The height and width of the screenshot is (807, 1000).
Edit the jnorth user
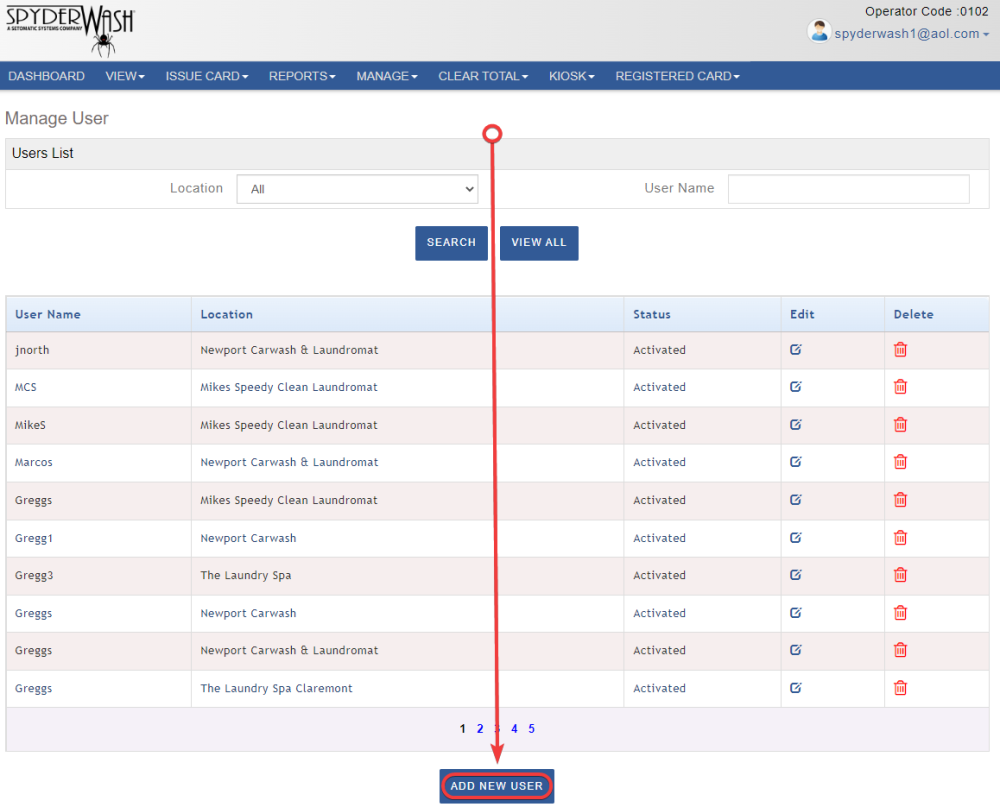click(795, 350)
